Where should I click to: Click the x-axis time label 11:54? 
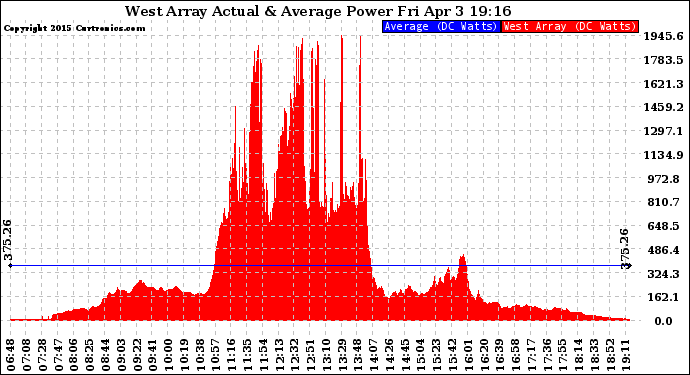coord(263,355)
